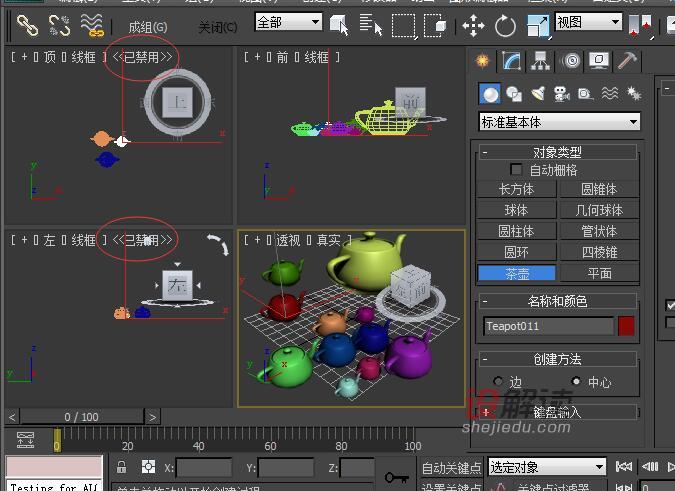This screenshot has height=491, width=675.
Task: Open the Create panel tab (star icon)
Action: 483,60
